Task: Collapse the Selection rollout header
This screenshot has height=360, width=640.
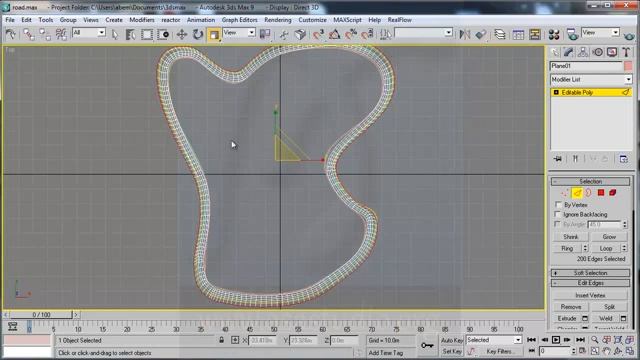Action: (x=590, y=181)
